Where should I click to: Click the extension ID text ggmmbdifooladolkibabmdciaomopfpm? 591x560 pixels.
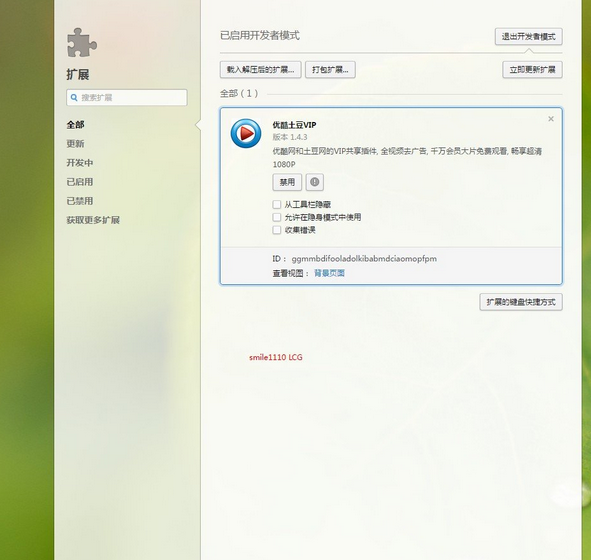pyautogui.click(x=364, y=259)
